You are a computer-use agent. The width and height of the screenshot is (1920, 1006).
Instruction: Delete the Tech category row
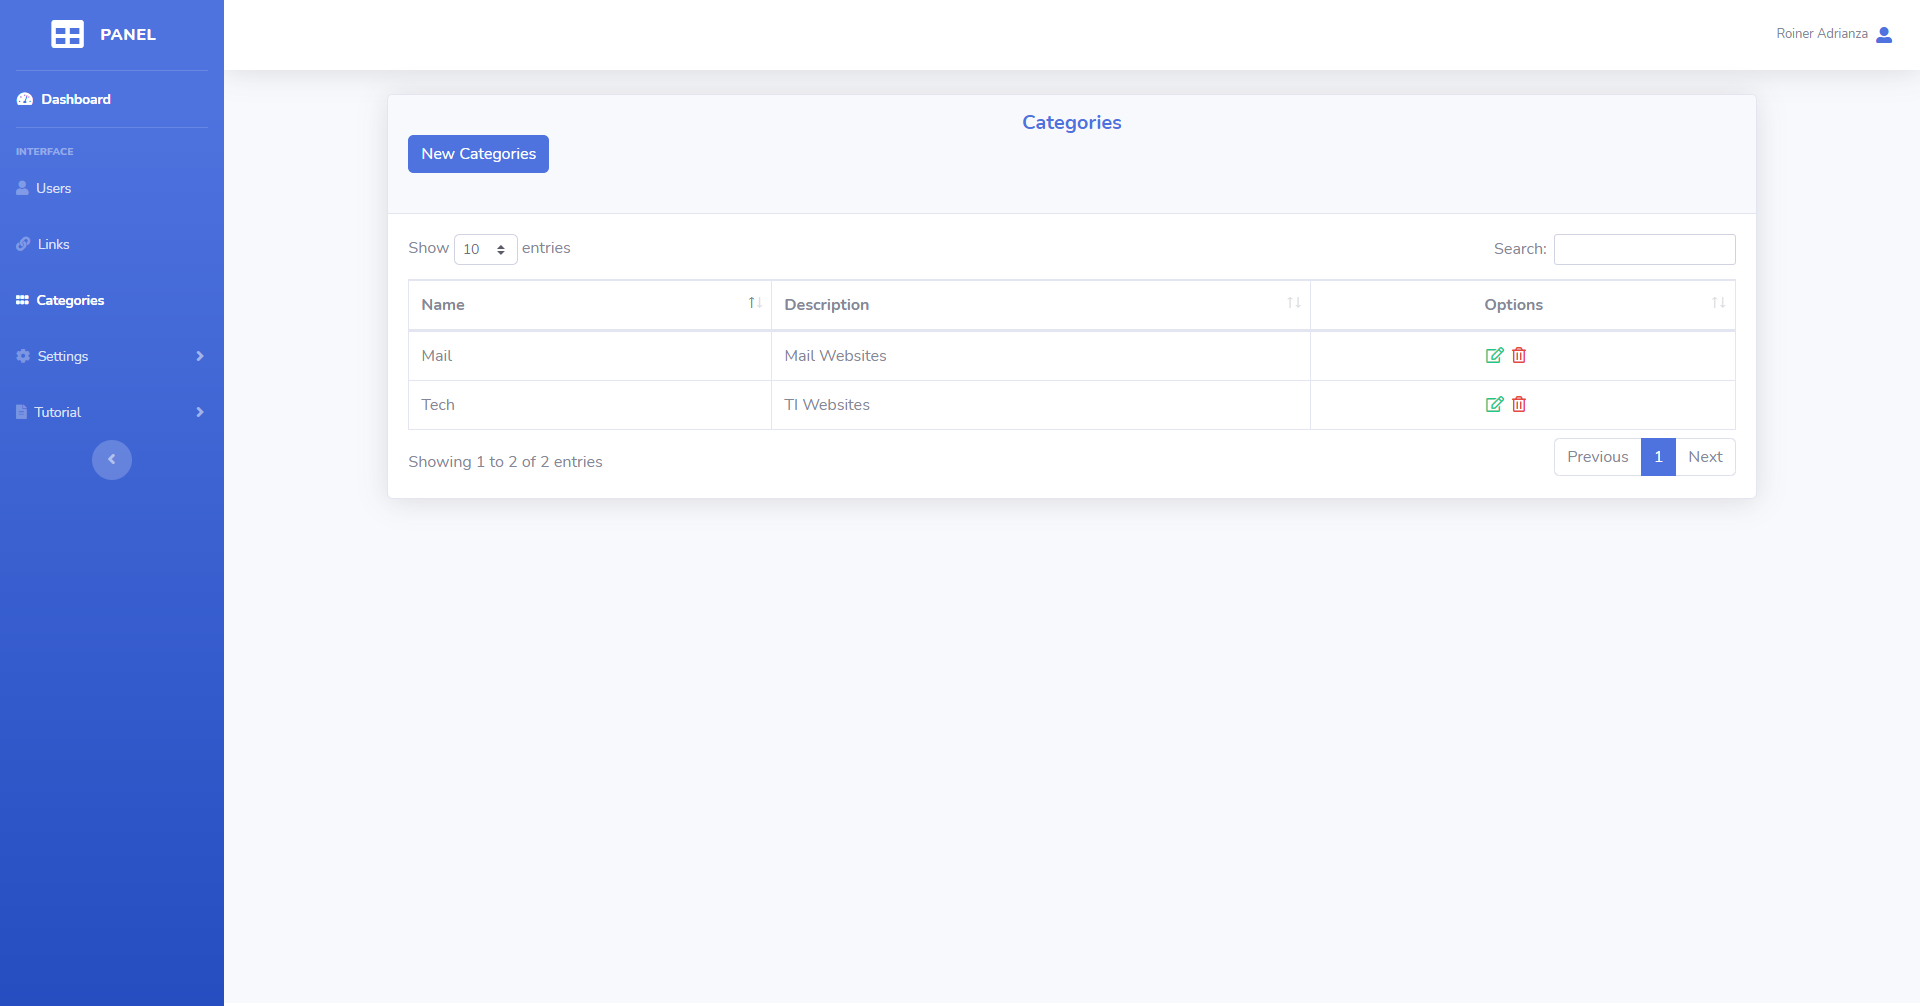1519,405
